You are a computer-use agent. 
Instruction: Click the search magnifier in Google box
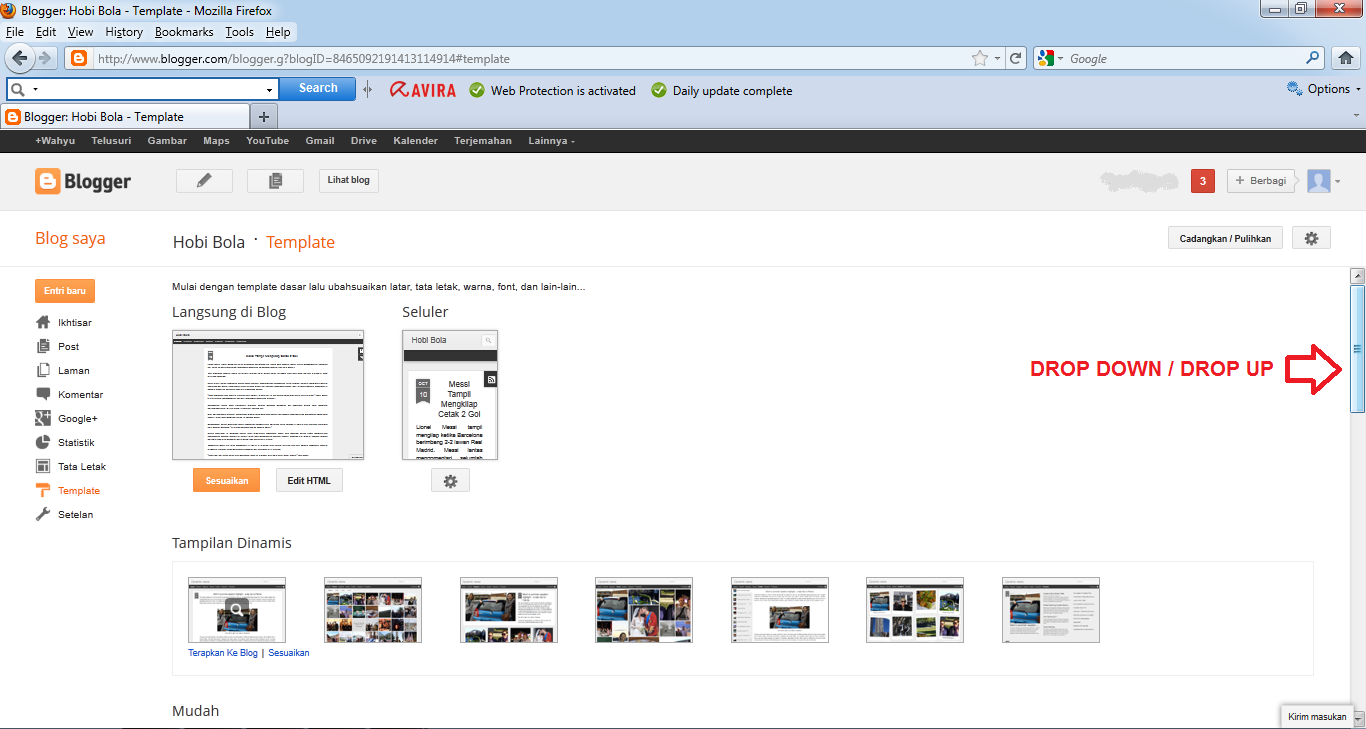pos(1314,58)
